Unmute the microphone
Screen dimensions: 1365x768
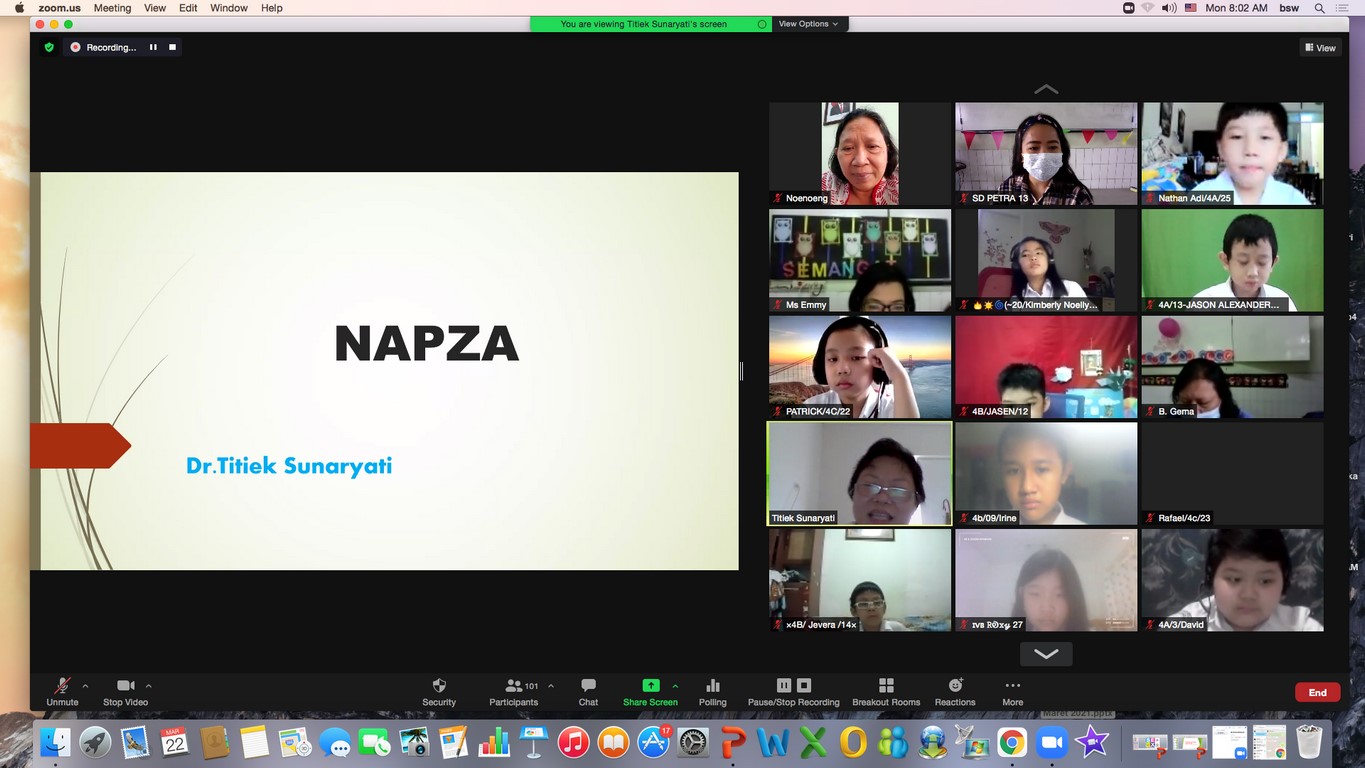62,686
